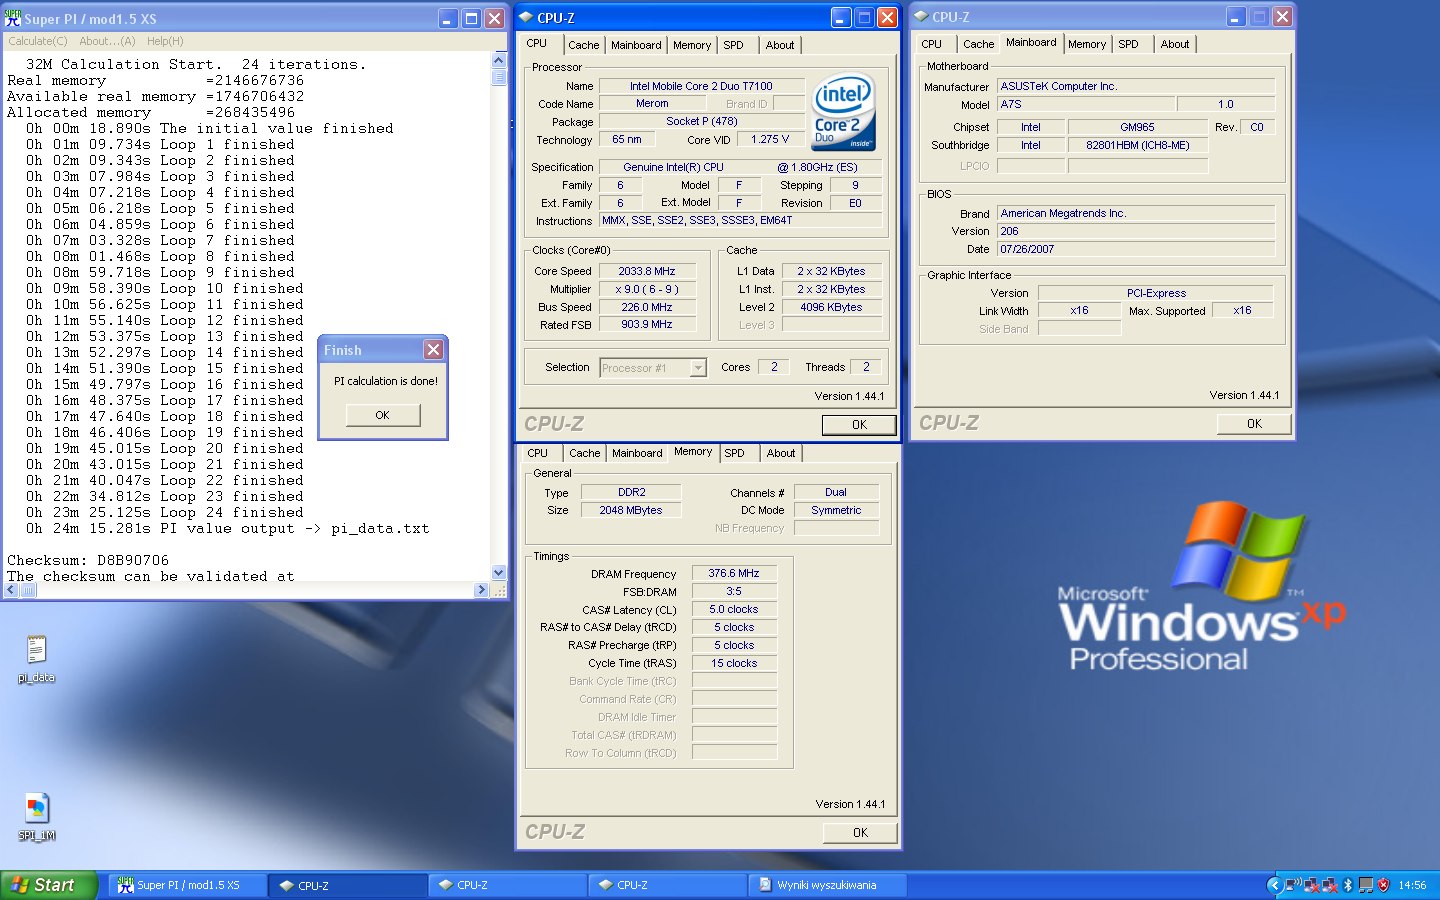The image size is (1440, 900).
Task: Switch to Super PI taskbar button
Action: click(x=187, y=885)
